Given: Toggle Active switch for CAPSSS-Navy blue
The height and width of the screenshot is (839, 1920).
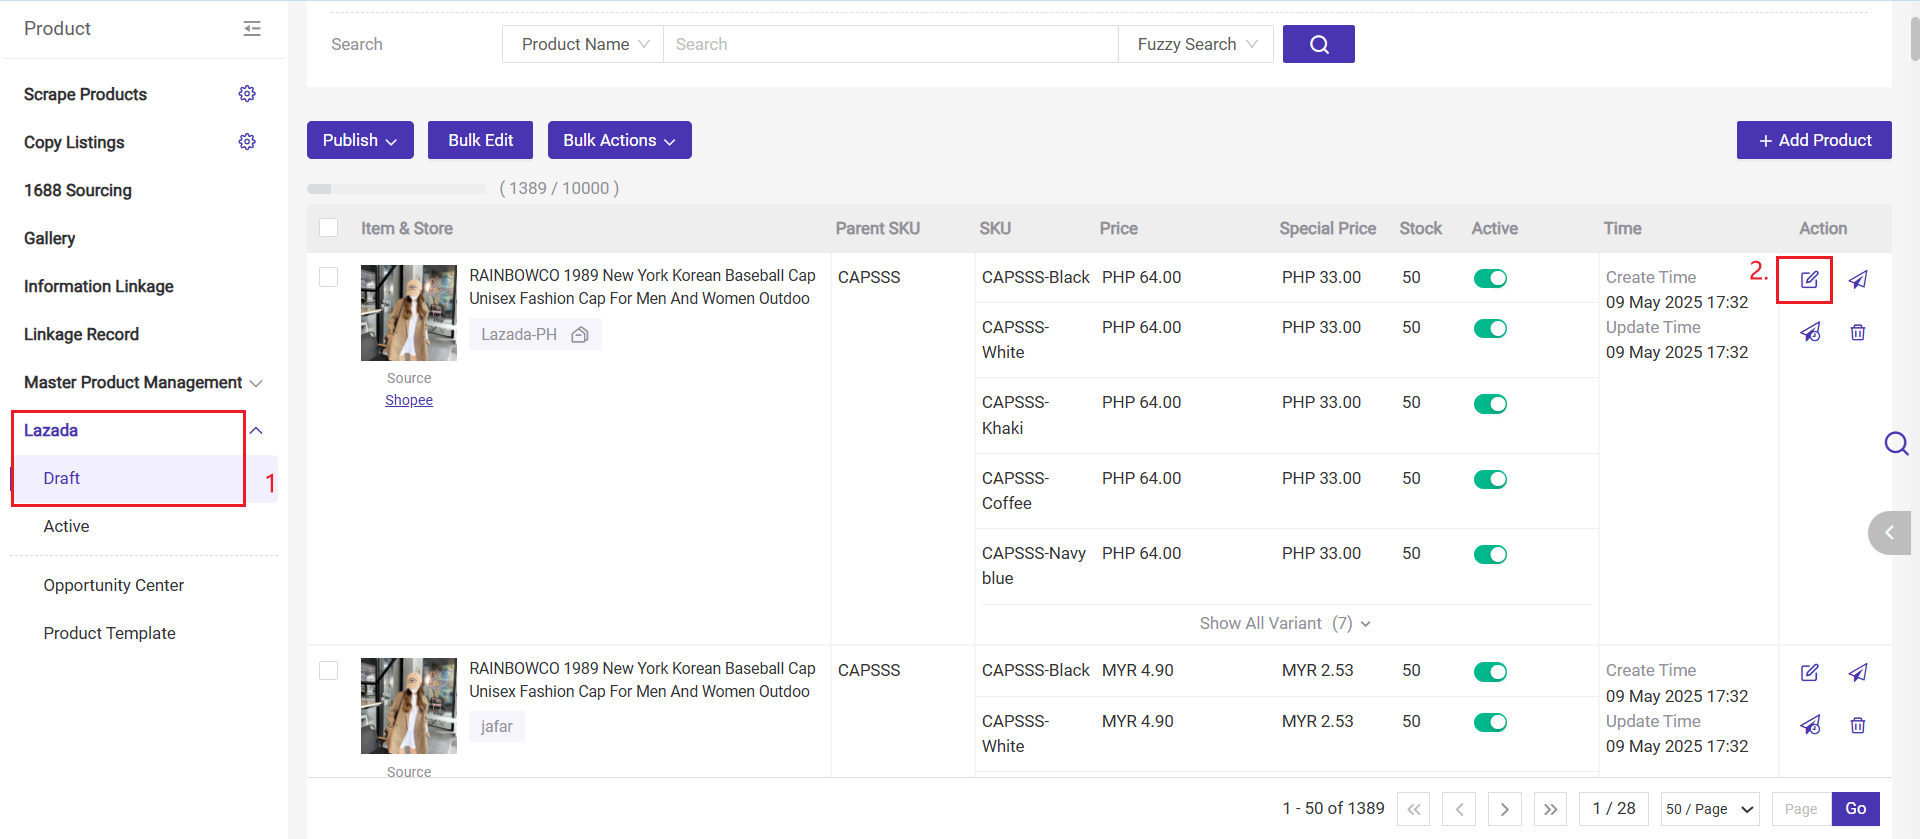Looking at the screenshot, I should click(1490, 554).
